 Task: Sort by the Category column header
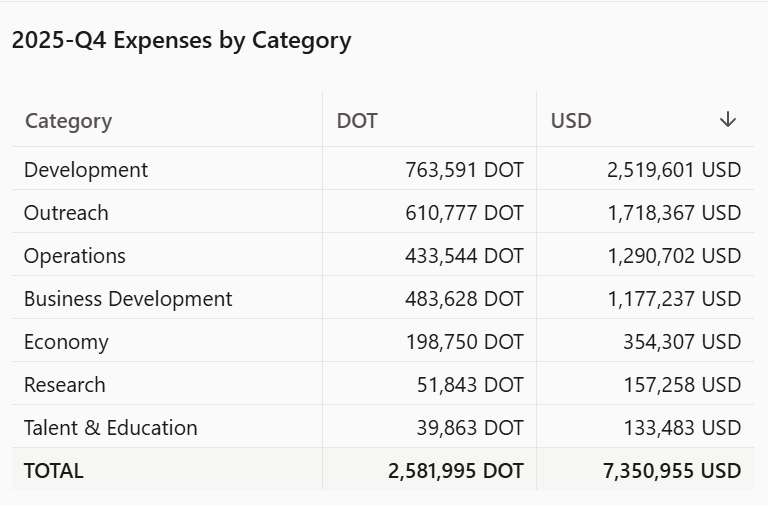point(68,121)
